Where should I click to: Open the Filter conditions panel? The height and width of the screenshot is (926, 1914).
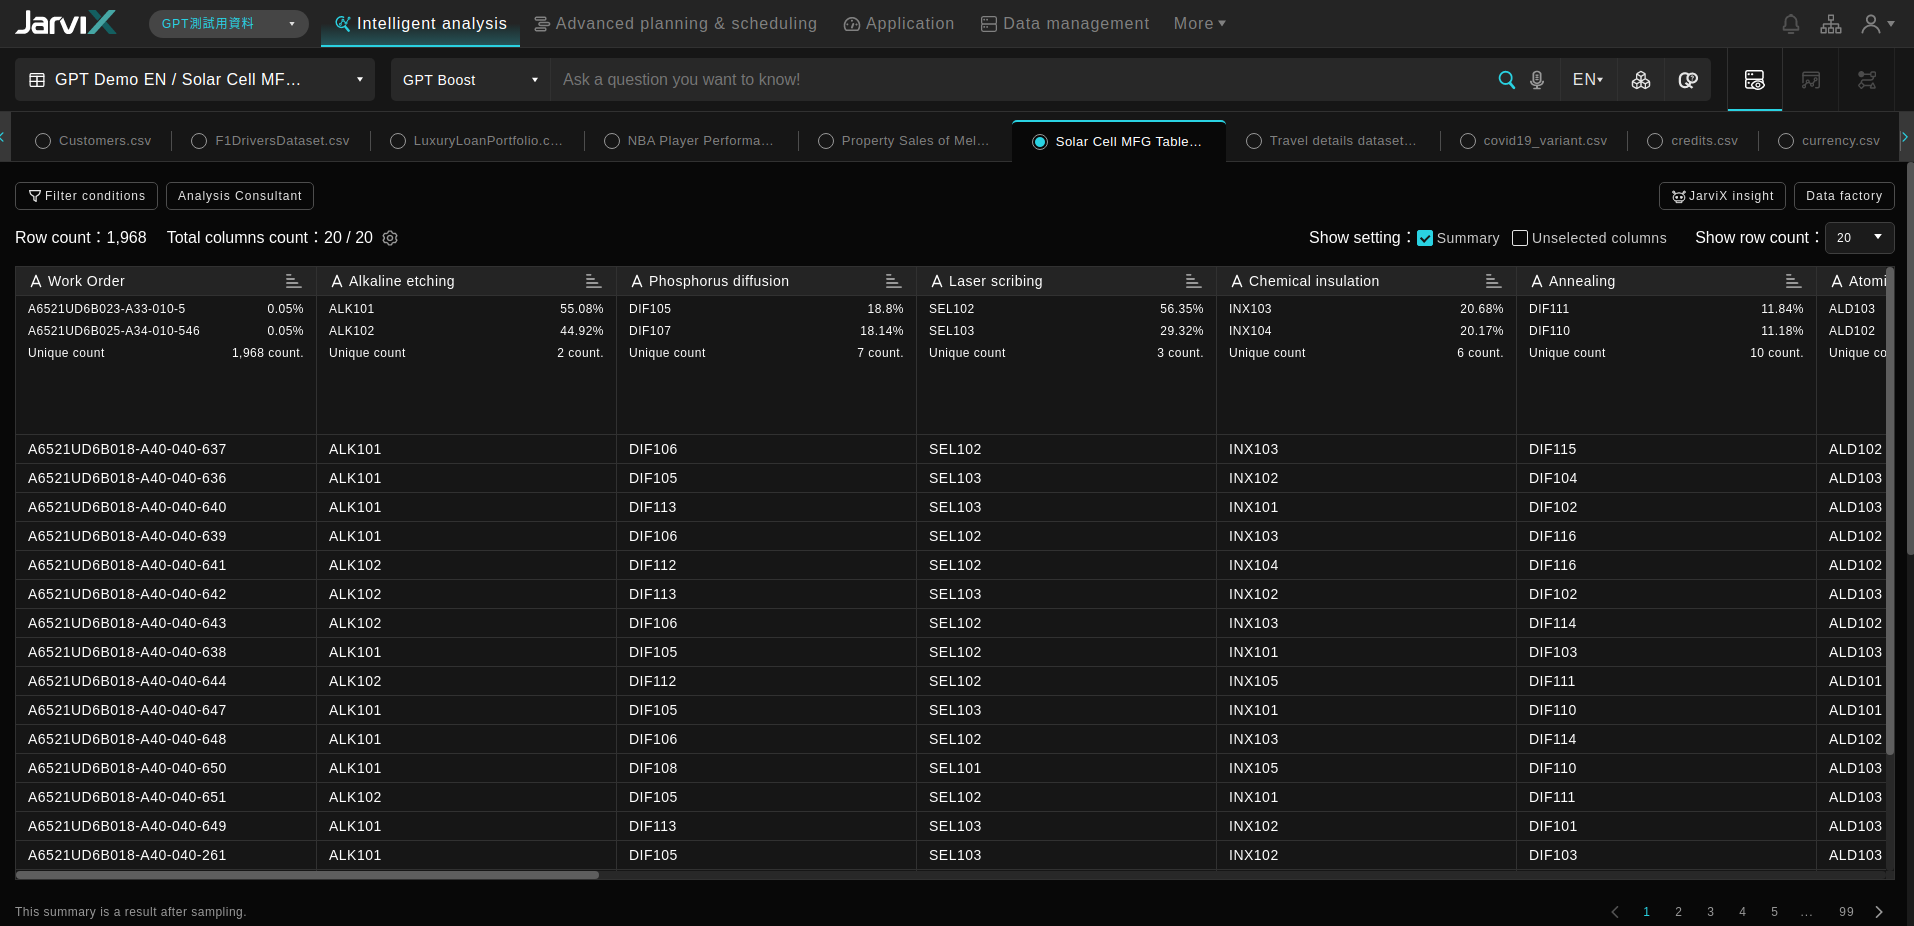click(x=85, y=196)
